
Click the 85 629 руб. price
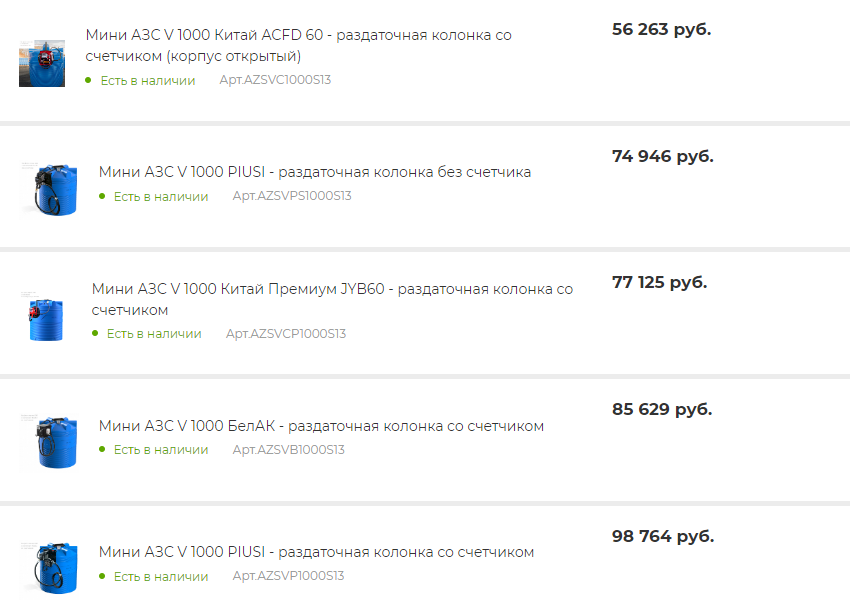point(662,409)
